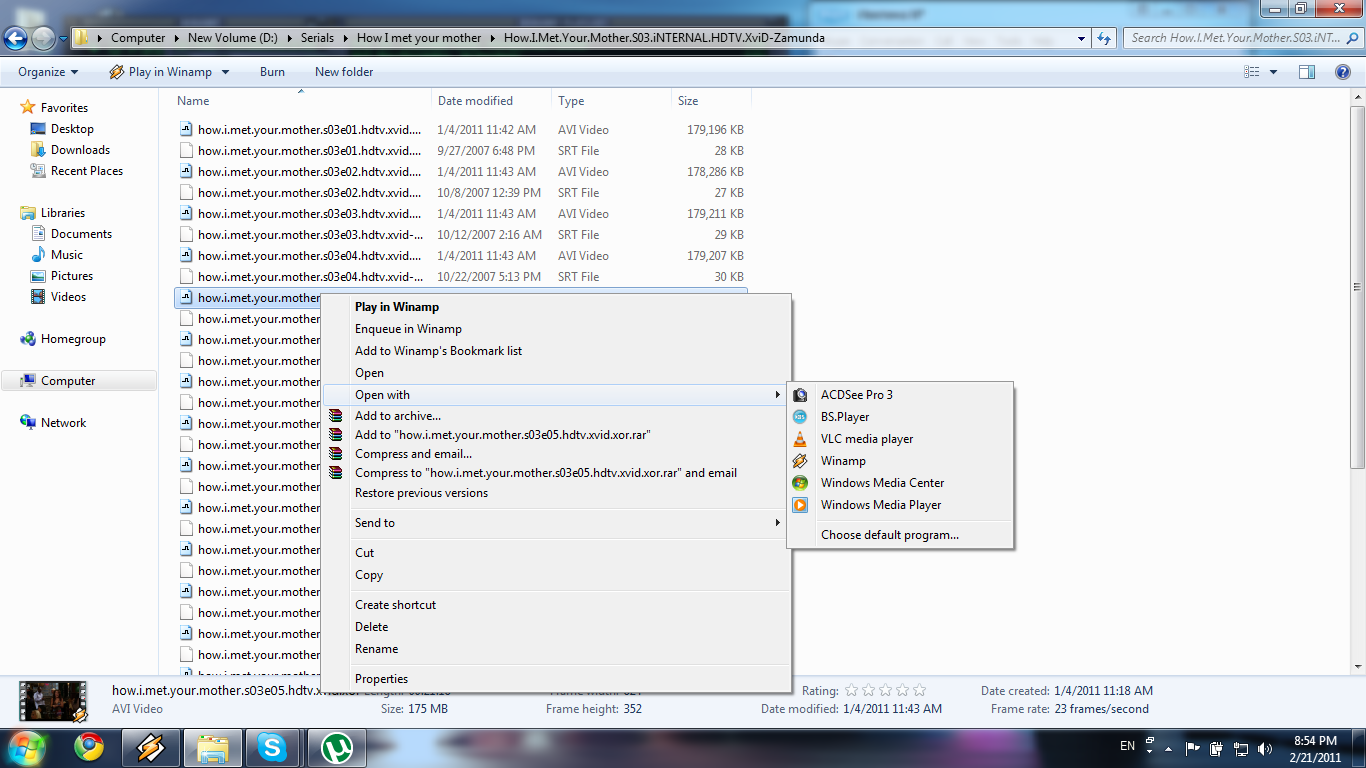Click the Burn toolbar button
This screenshot has height=768, width=1366.
(272, 72)
